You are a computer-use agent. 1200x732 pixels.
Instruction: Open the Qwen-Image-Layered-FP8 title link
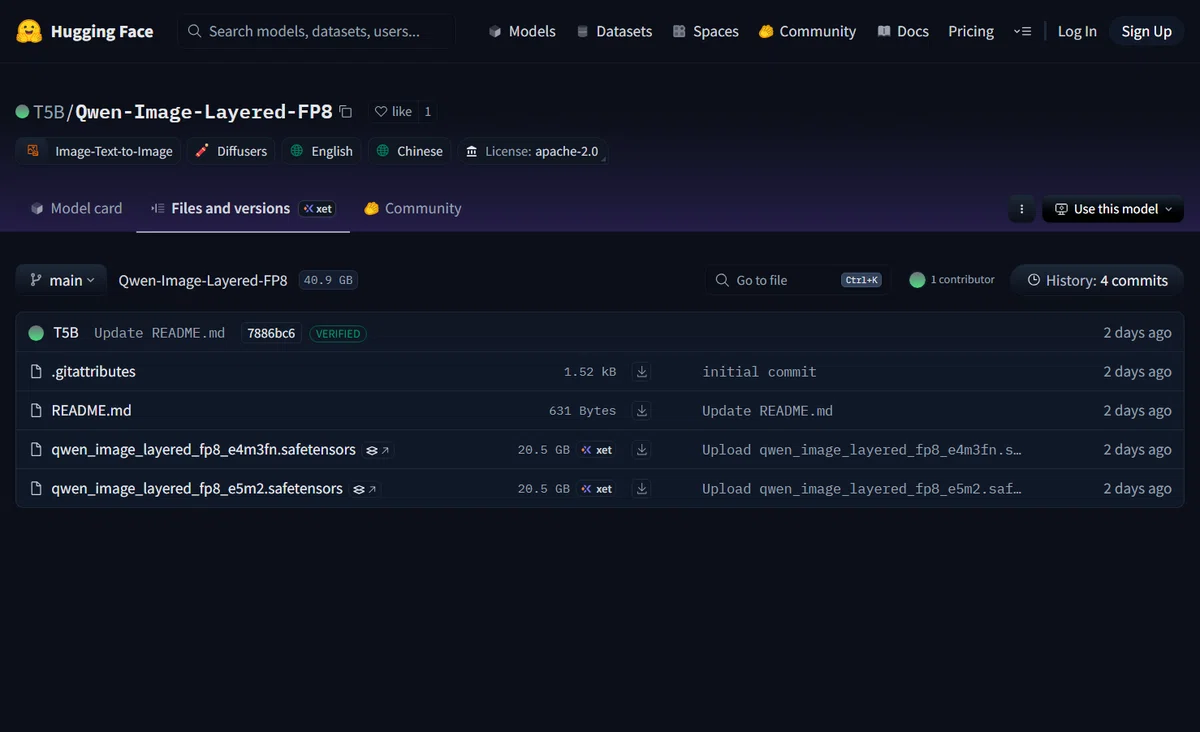click(x=204, y=111)
